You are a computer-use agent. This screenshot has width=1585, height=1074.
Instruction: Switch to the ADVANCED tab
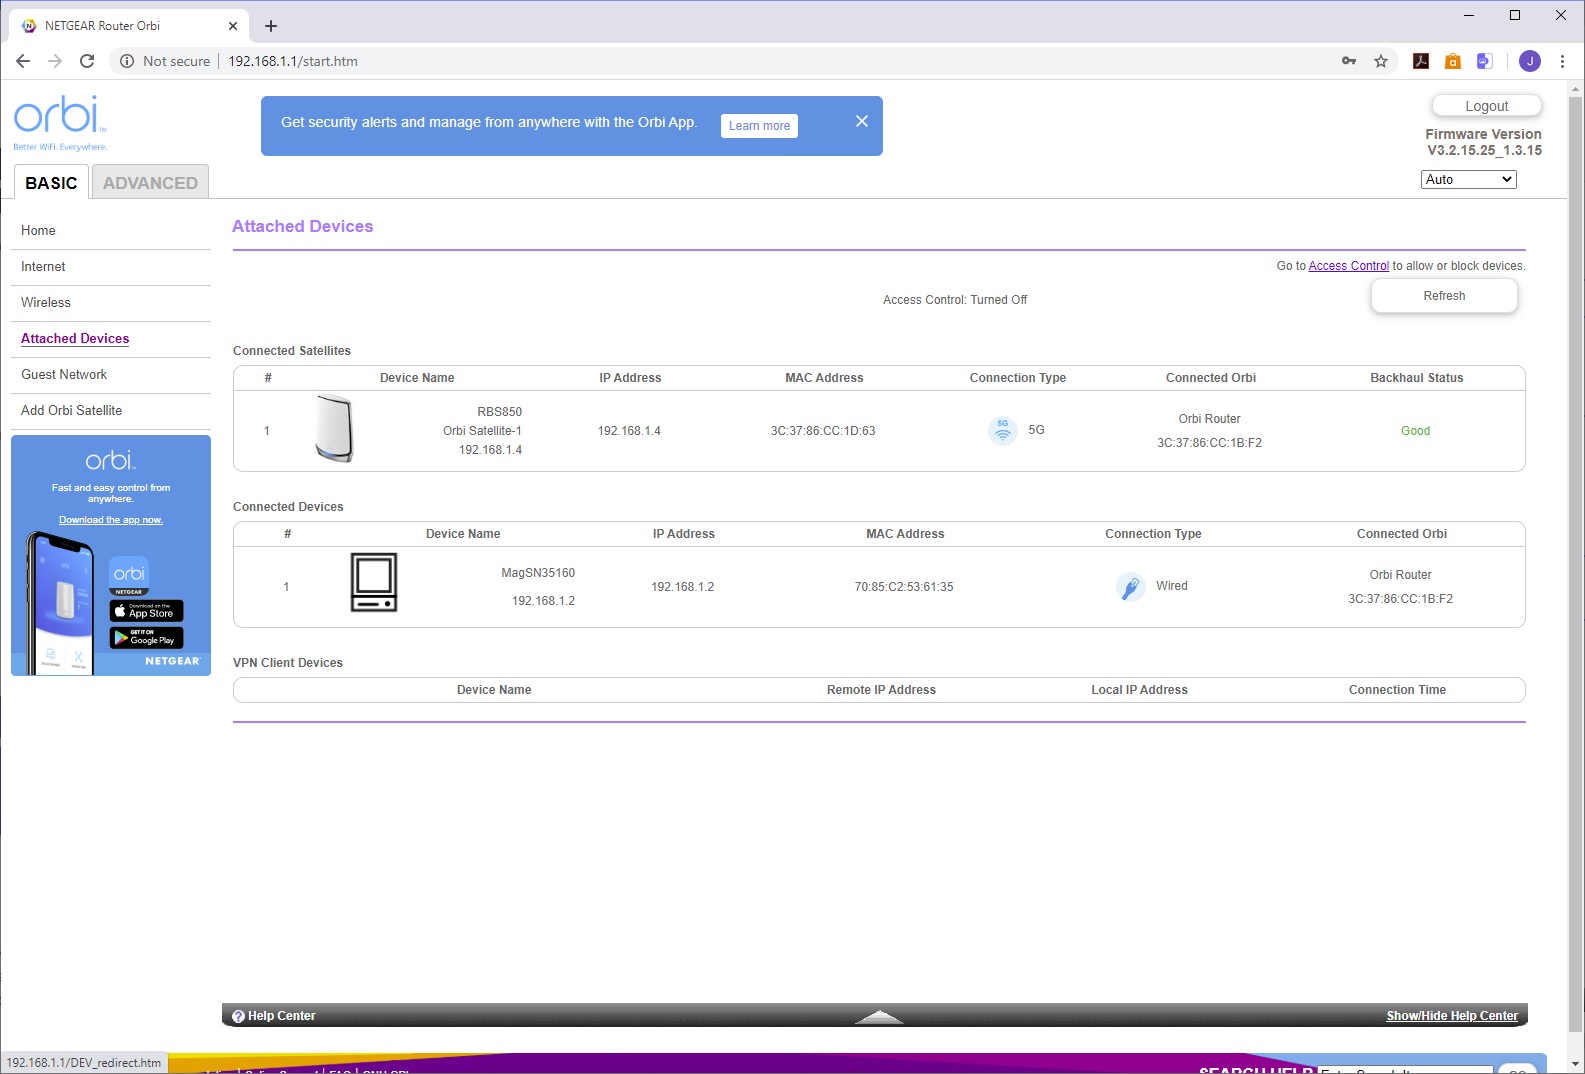click(x=150, y=183)
